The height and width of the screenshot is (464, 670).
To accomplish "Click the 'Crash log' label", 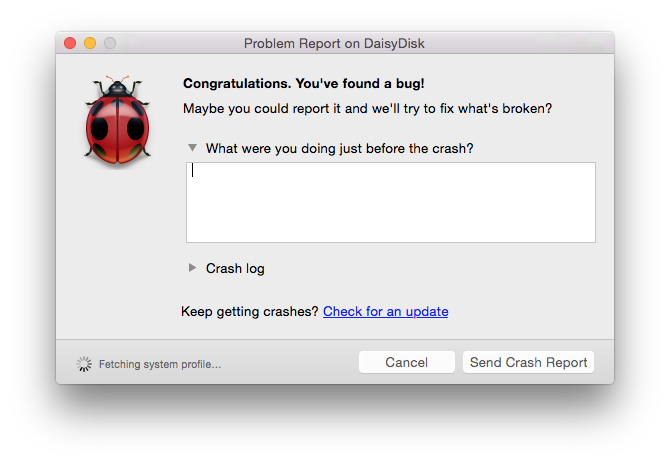I will point(235,268).
